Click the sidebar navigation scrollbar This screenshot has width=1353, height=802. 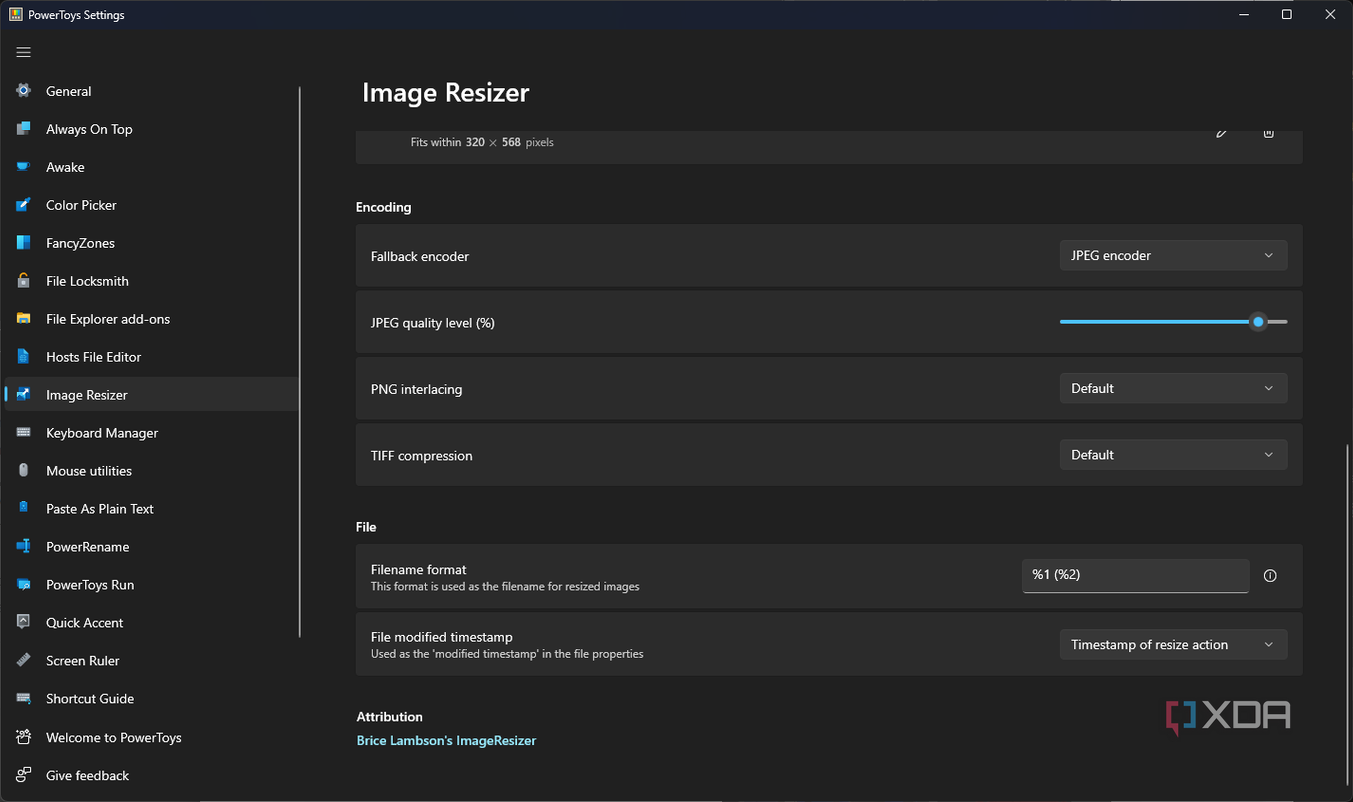pyautogui.click(x=300, y=362)
